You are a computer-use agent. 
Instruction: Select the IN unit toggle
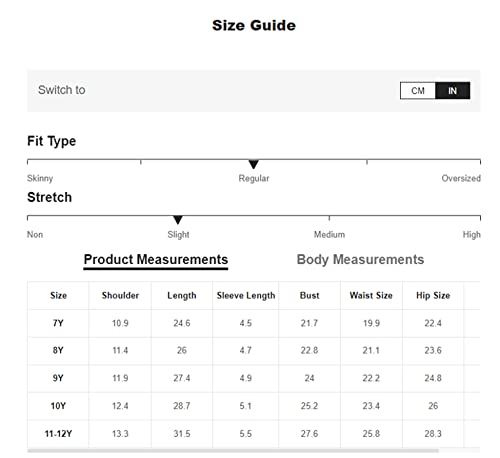[452, 91]
